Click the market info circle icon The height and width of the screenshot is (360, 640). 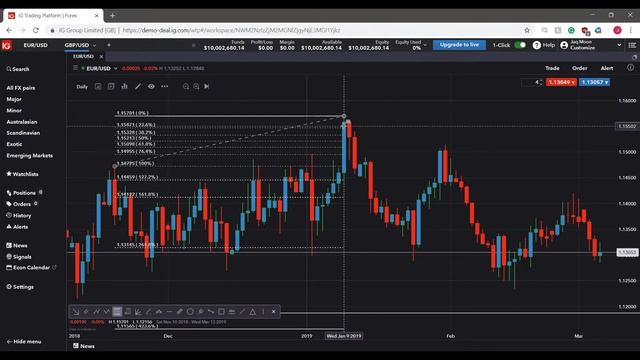pos(631,68)
